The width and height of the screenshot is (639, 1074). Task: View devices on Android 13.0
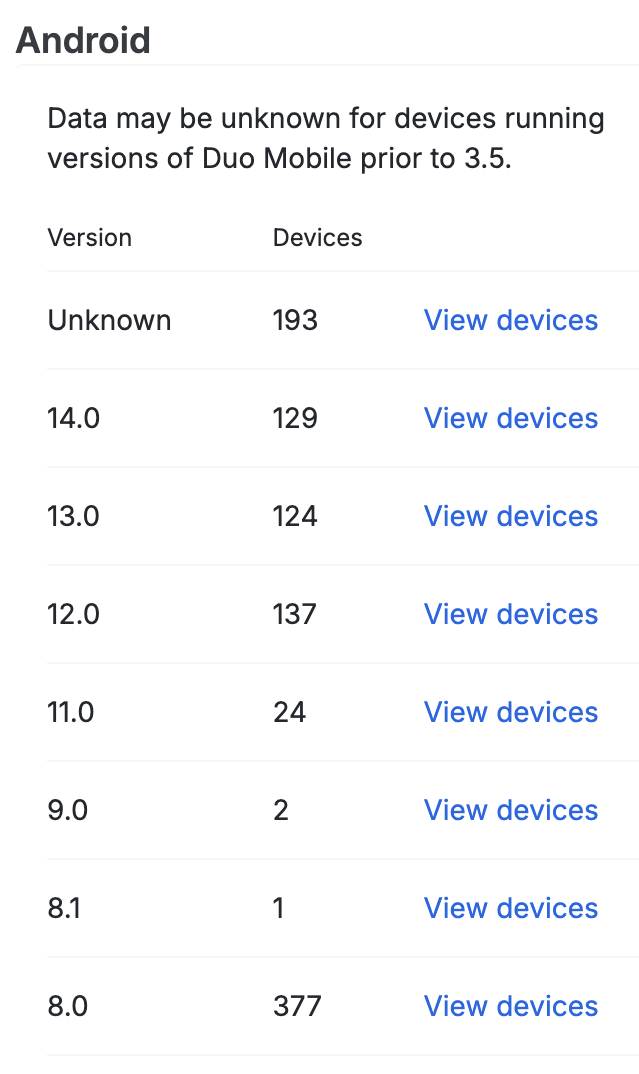click(x=510, y=516)
